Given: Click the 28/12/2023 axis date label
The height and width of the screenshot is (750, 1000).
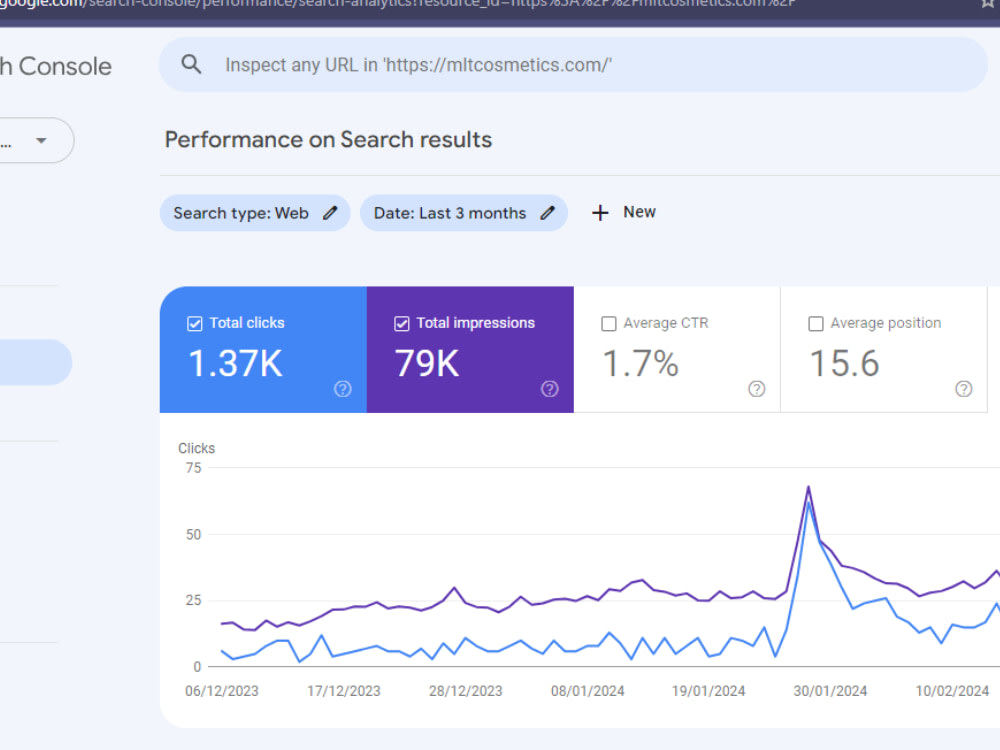Looking at the screenshot, I should [466, 691].
